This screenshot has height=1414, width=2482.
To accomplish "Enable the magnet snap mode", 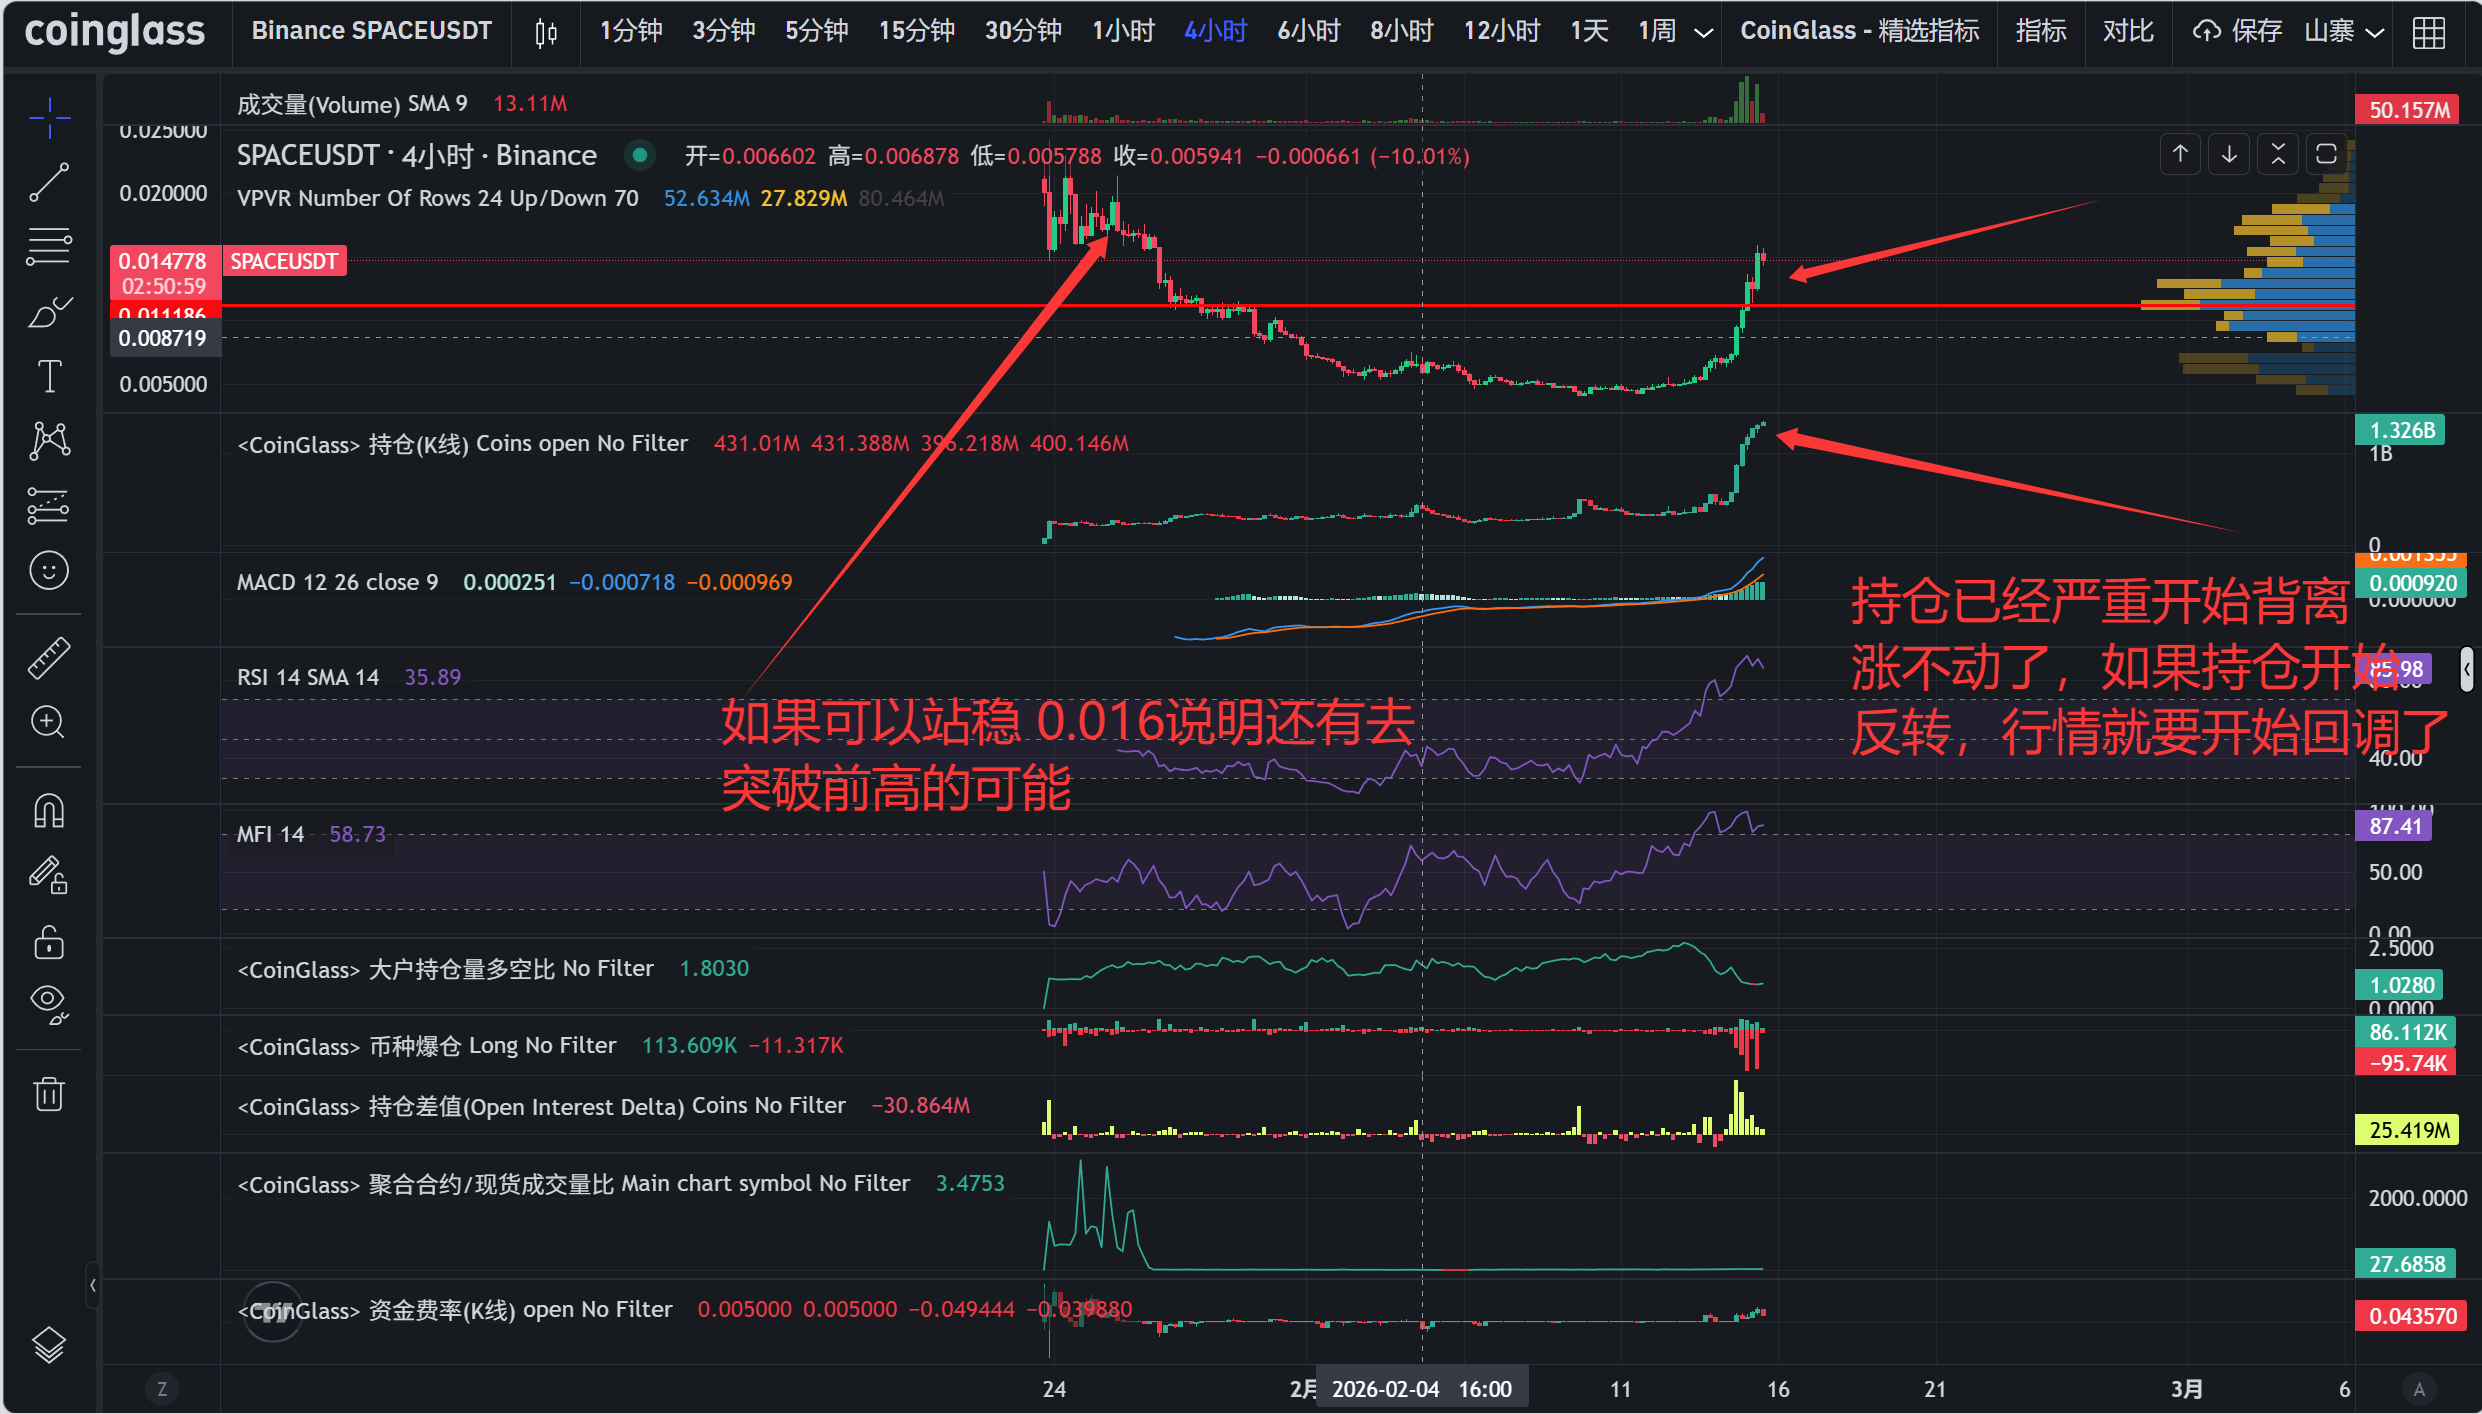I will [x=48, y=810].
